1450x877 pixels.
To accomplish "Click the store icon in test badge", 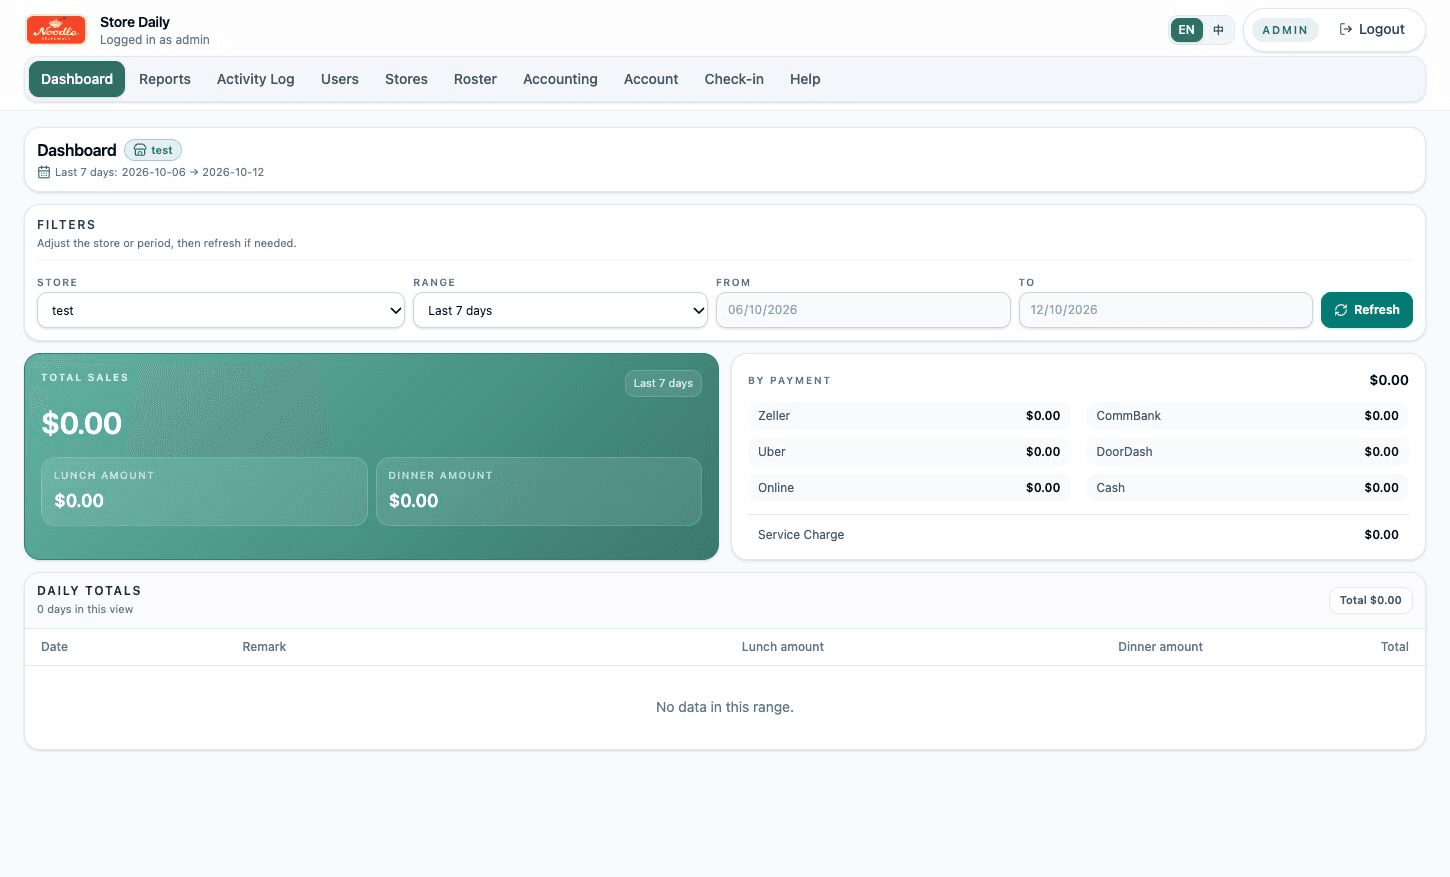I will pos(140,150).
